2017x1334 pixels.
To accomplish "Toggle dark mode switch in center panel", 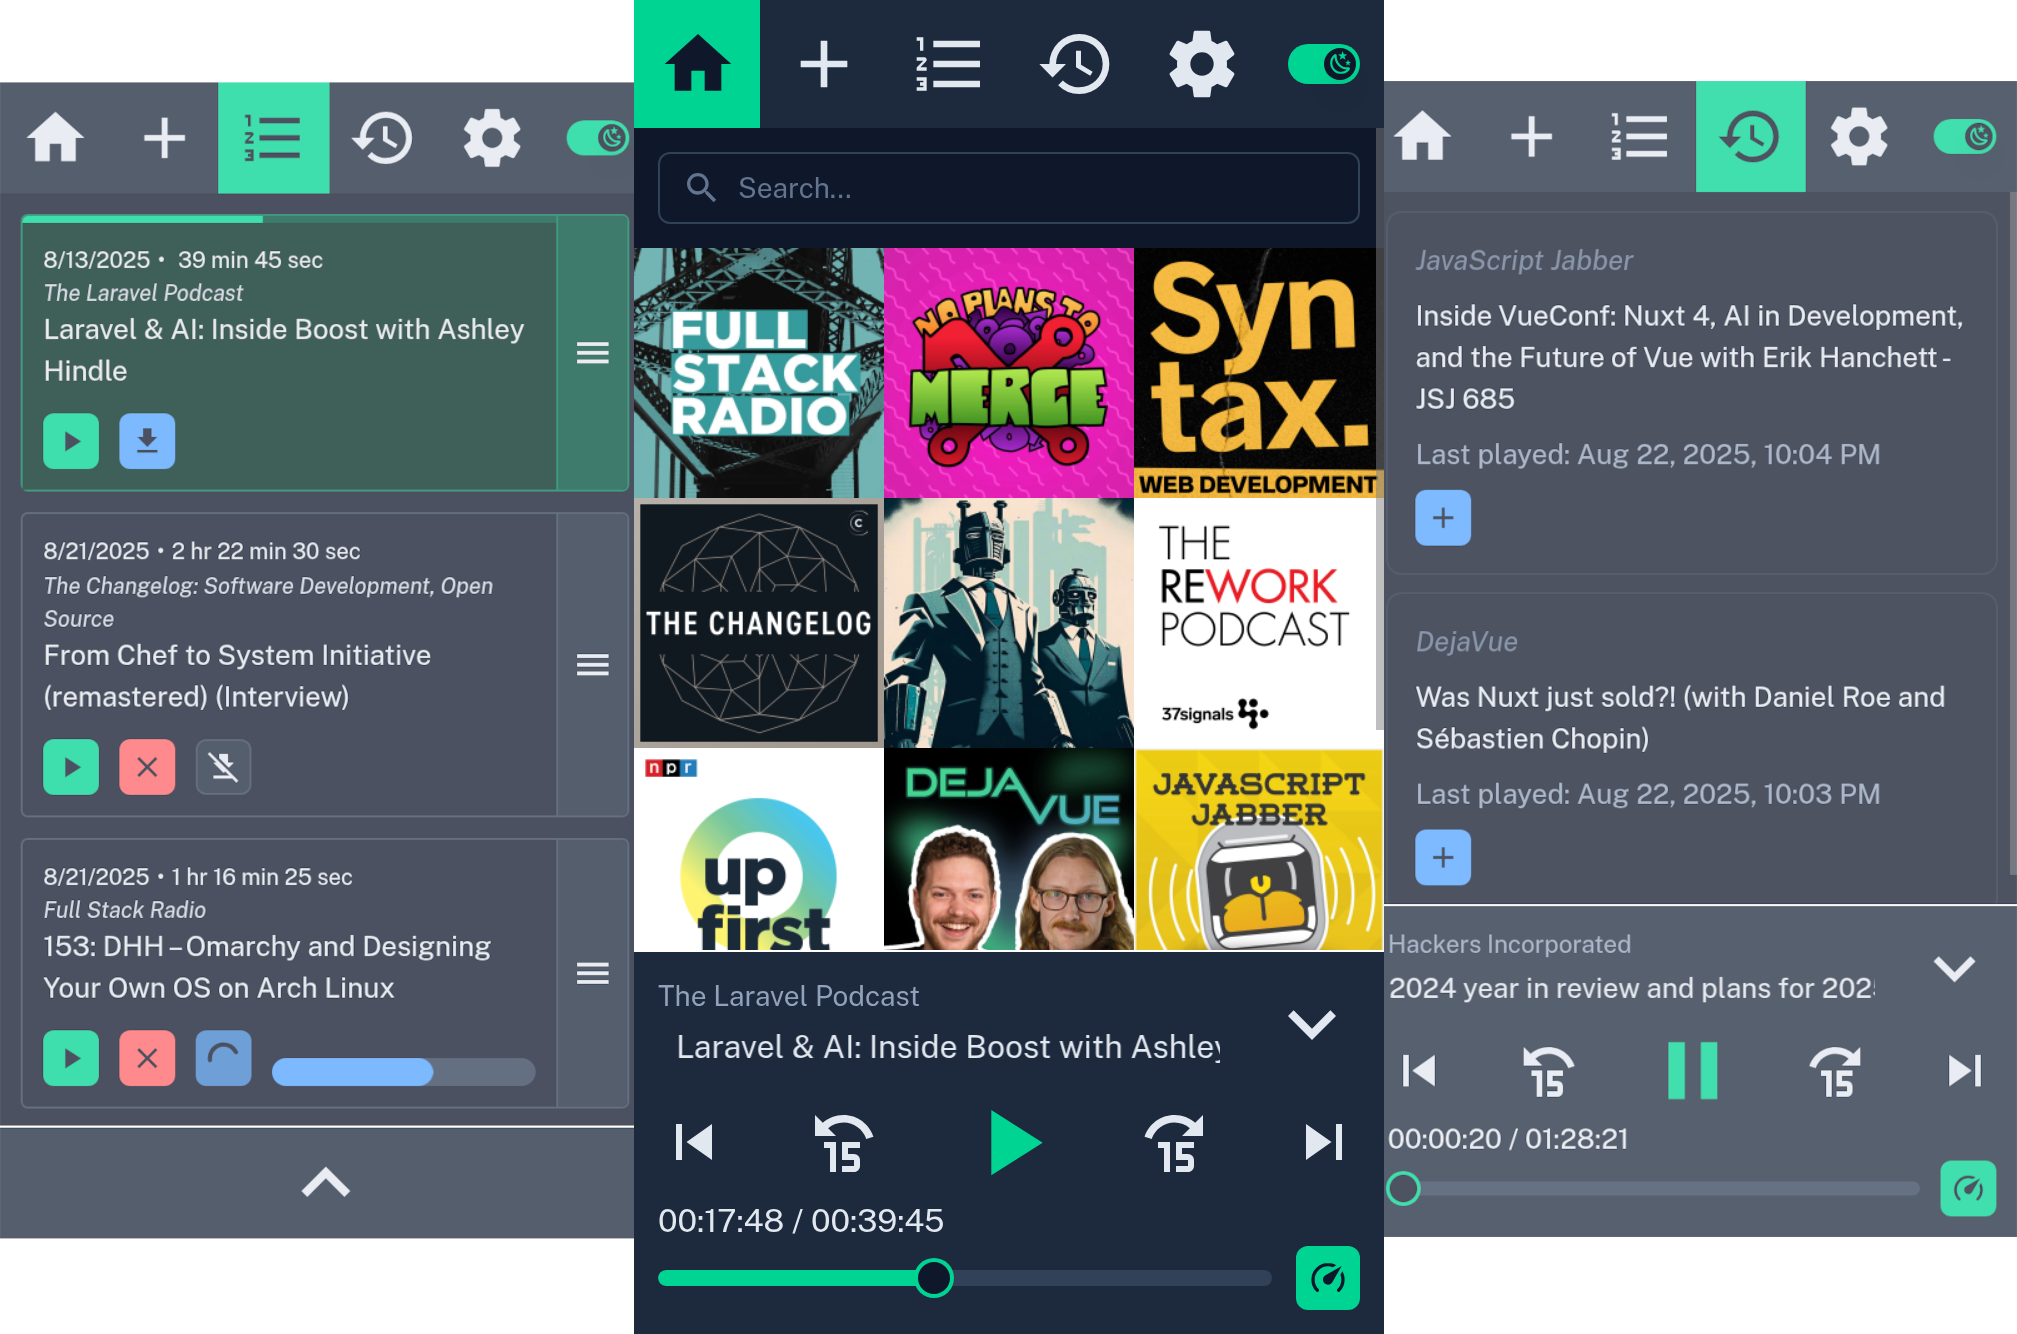I will coord(1323,64).
